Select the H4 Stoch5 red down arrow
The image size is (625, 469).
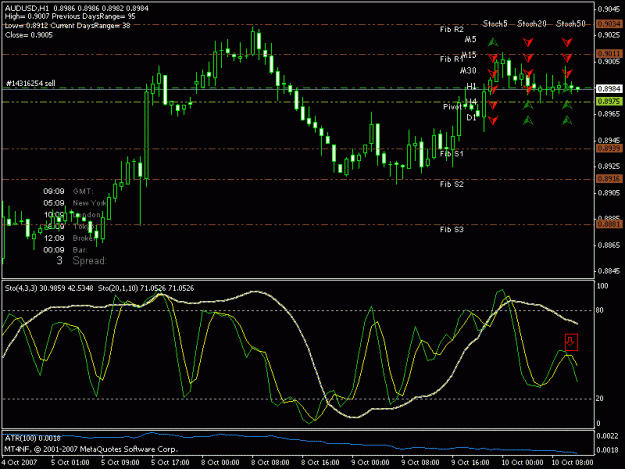click(x=493, y=105)
